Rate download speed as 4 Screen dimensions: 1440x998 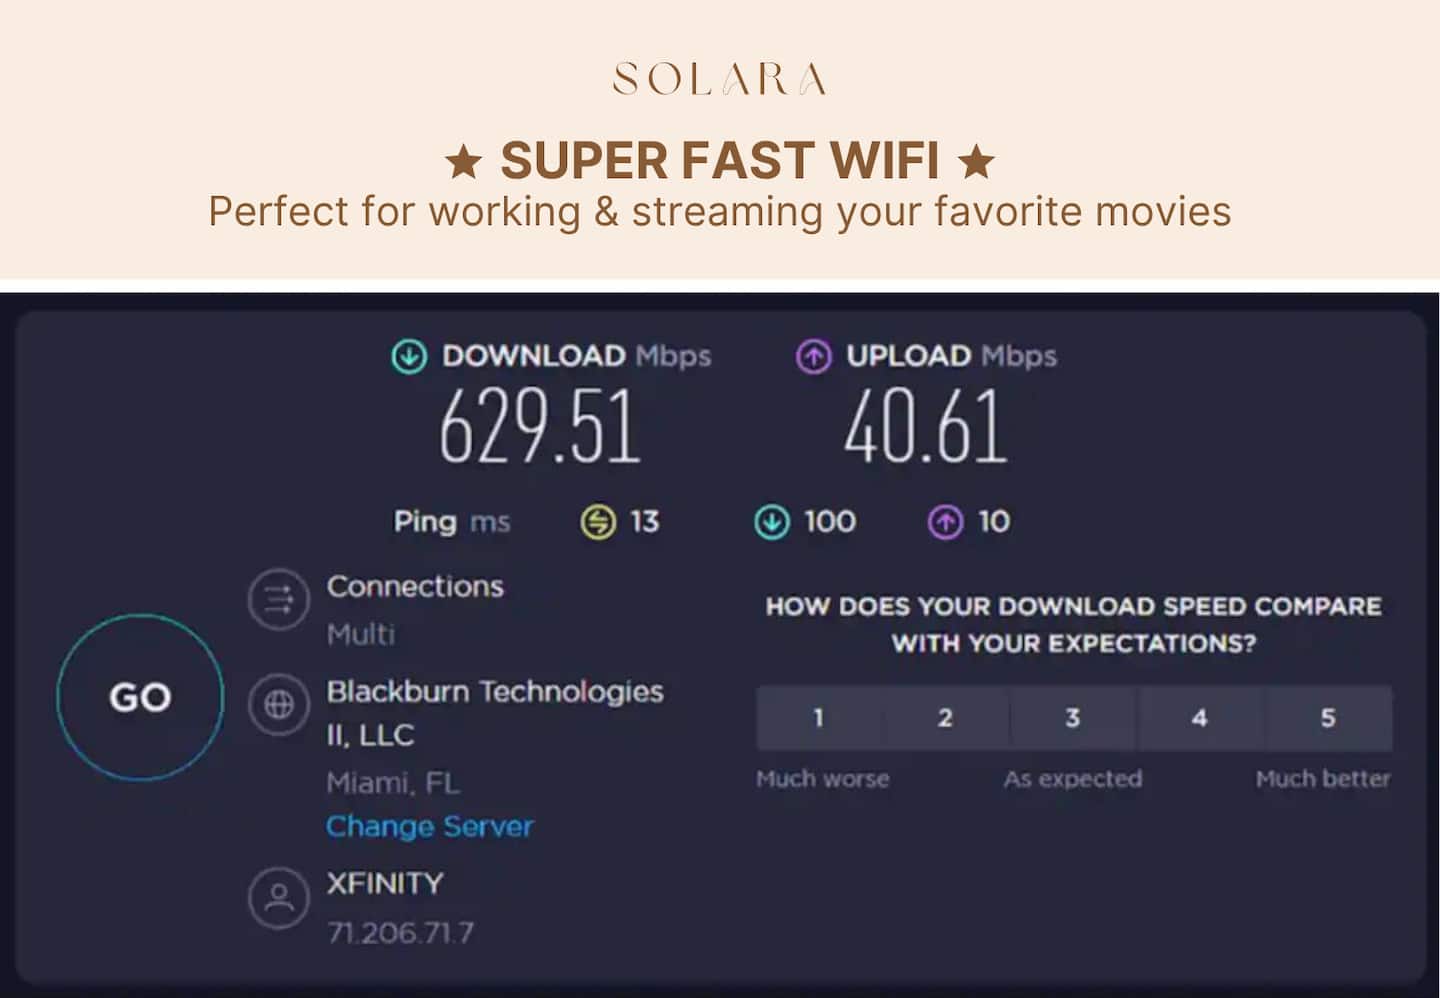(x=1200, y=718)
